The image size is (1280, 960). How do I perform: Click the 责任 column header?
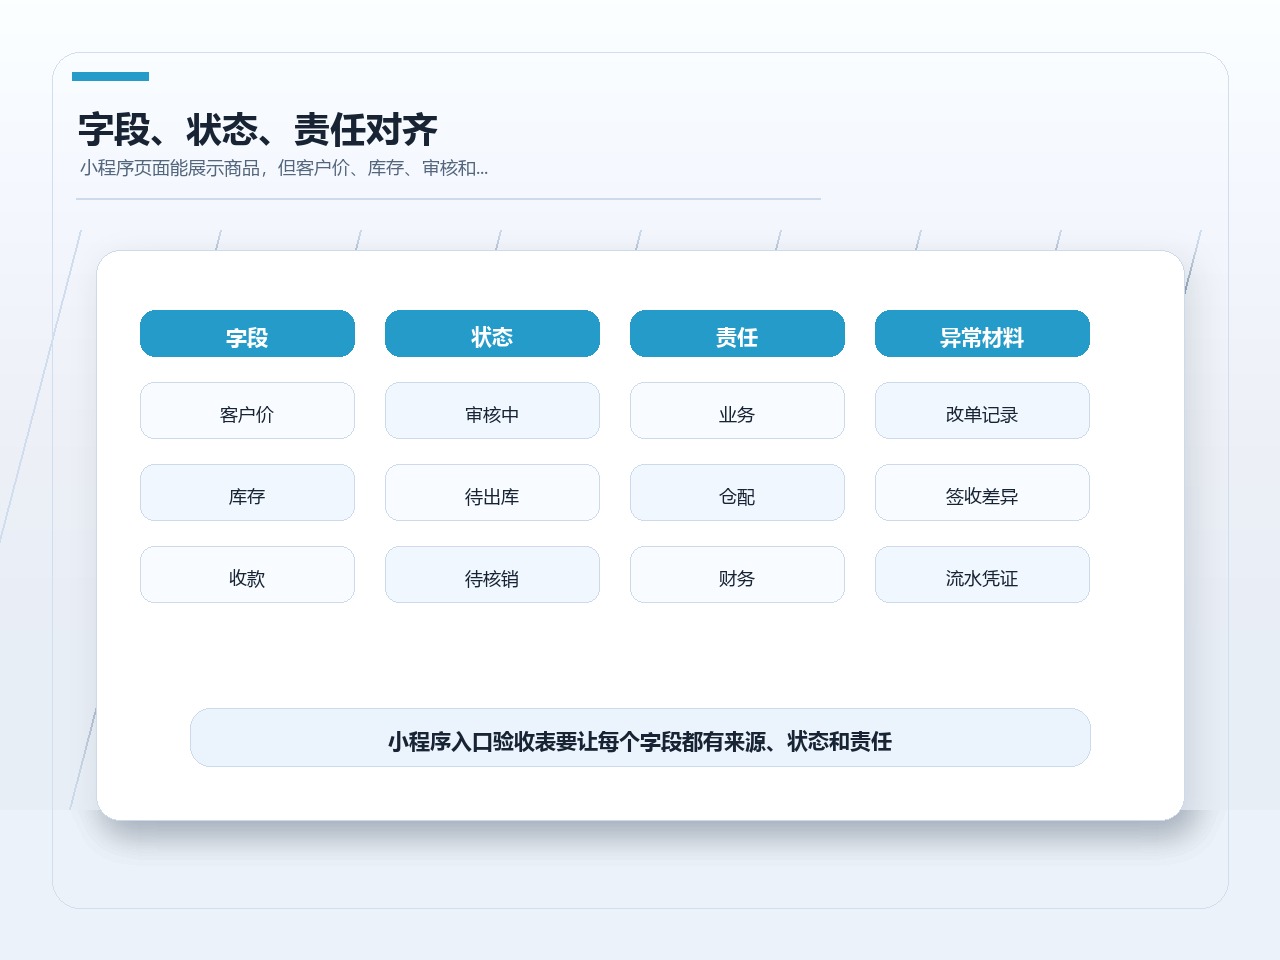[737, 334]
